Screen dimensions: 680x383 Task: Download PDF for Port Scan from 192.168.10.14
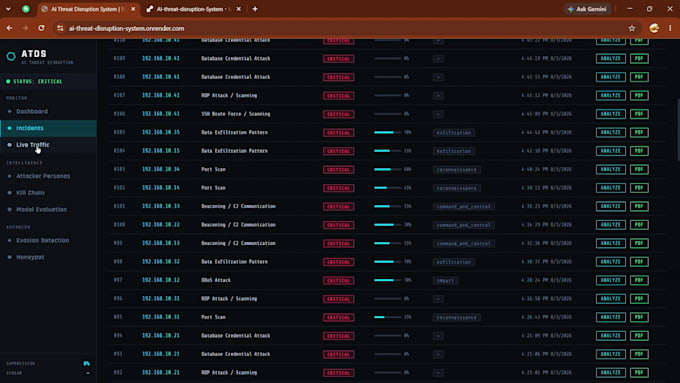click(639, 188)
